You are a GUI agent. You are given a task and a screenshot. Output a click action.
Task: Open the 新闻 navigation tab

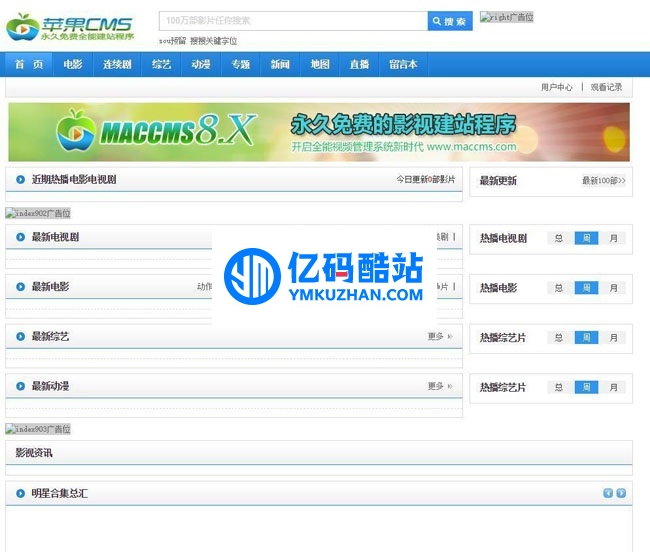coord(280,64)
